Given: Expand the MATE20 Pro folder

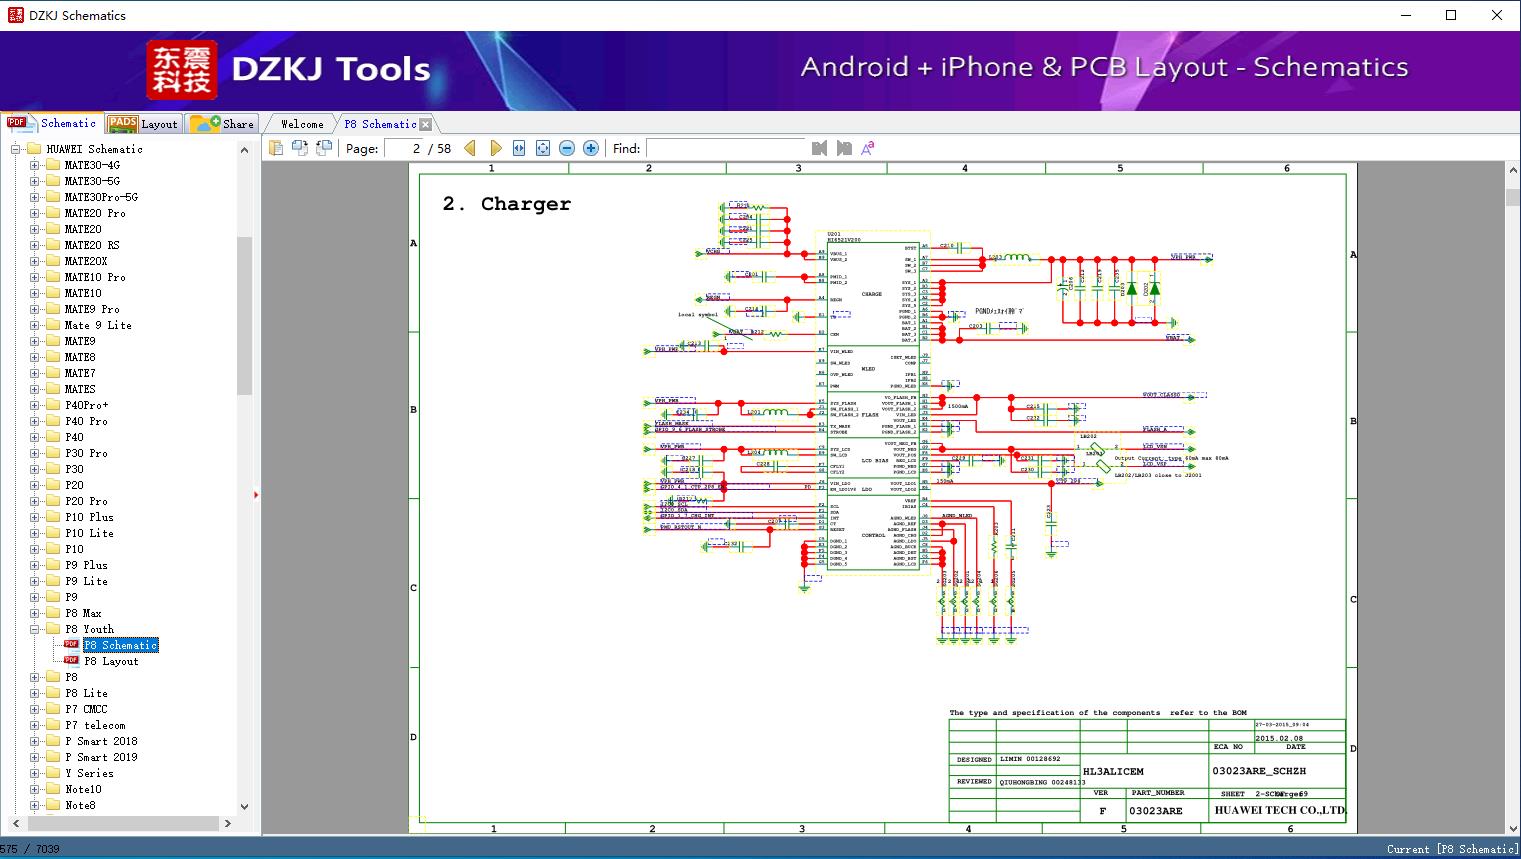Looking at the screenshot, I should (x=35, y=213).
